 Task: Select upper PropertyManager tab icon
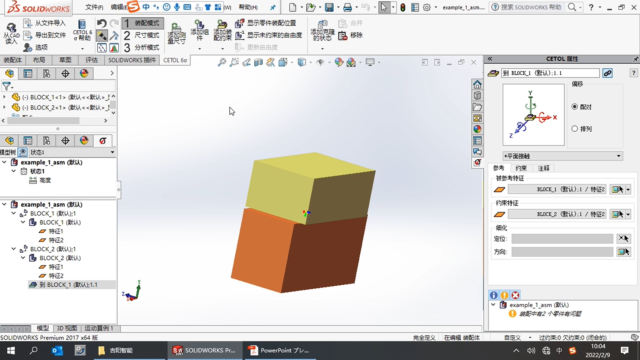(x=28, y=73)
